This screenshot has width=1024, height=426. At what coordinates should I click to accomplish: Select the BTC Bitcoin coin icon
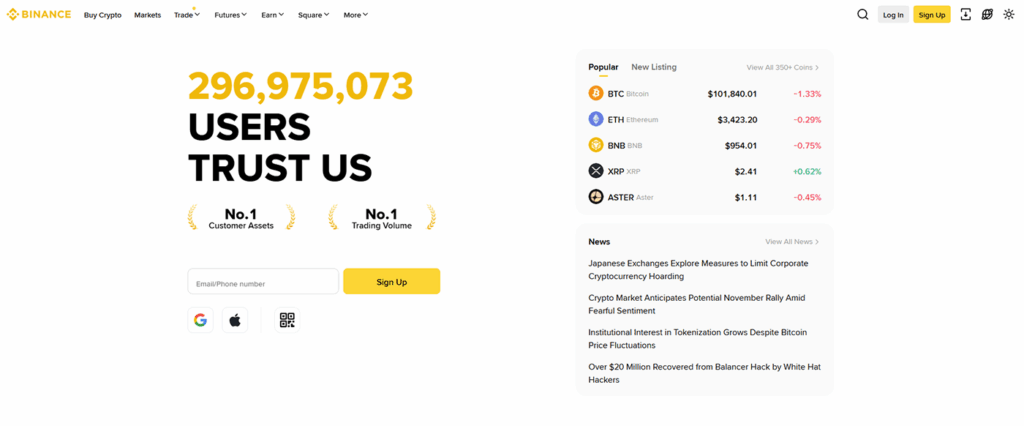[x=596, y=93]
